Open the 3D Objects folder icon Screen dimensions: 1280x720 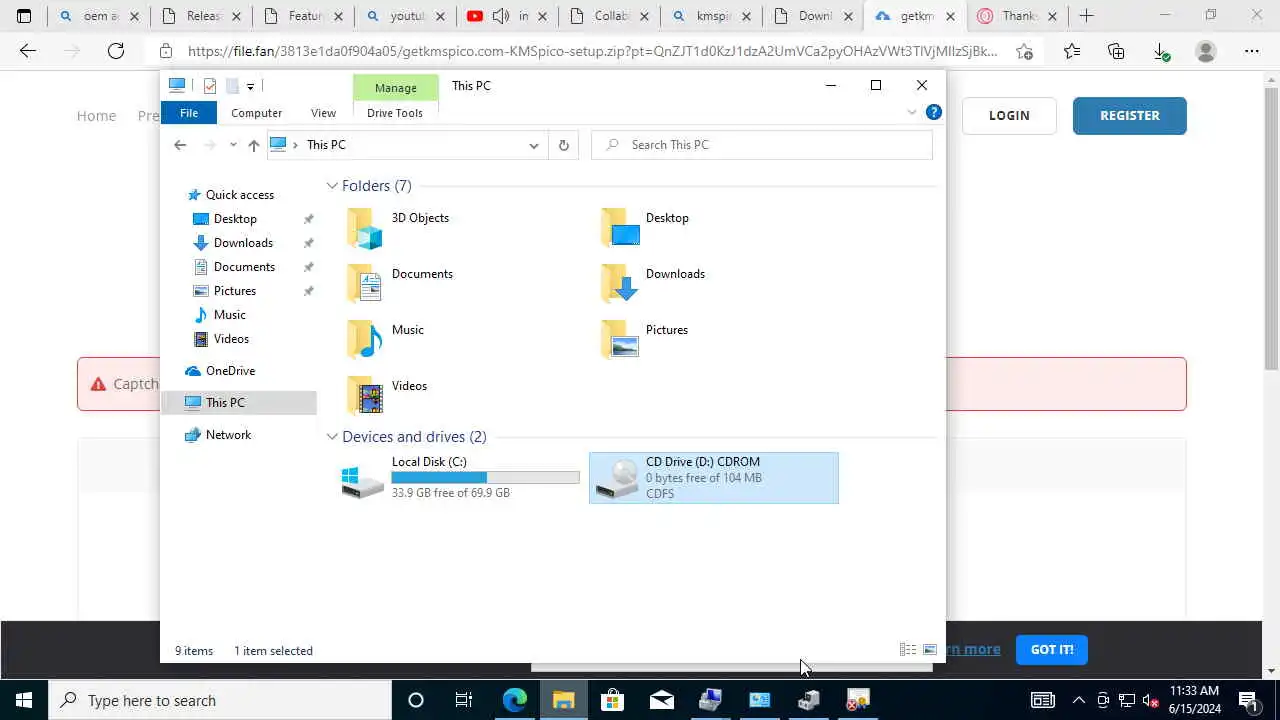tap(365, 228)
